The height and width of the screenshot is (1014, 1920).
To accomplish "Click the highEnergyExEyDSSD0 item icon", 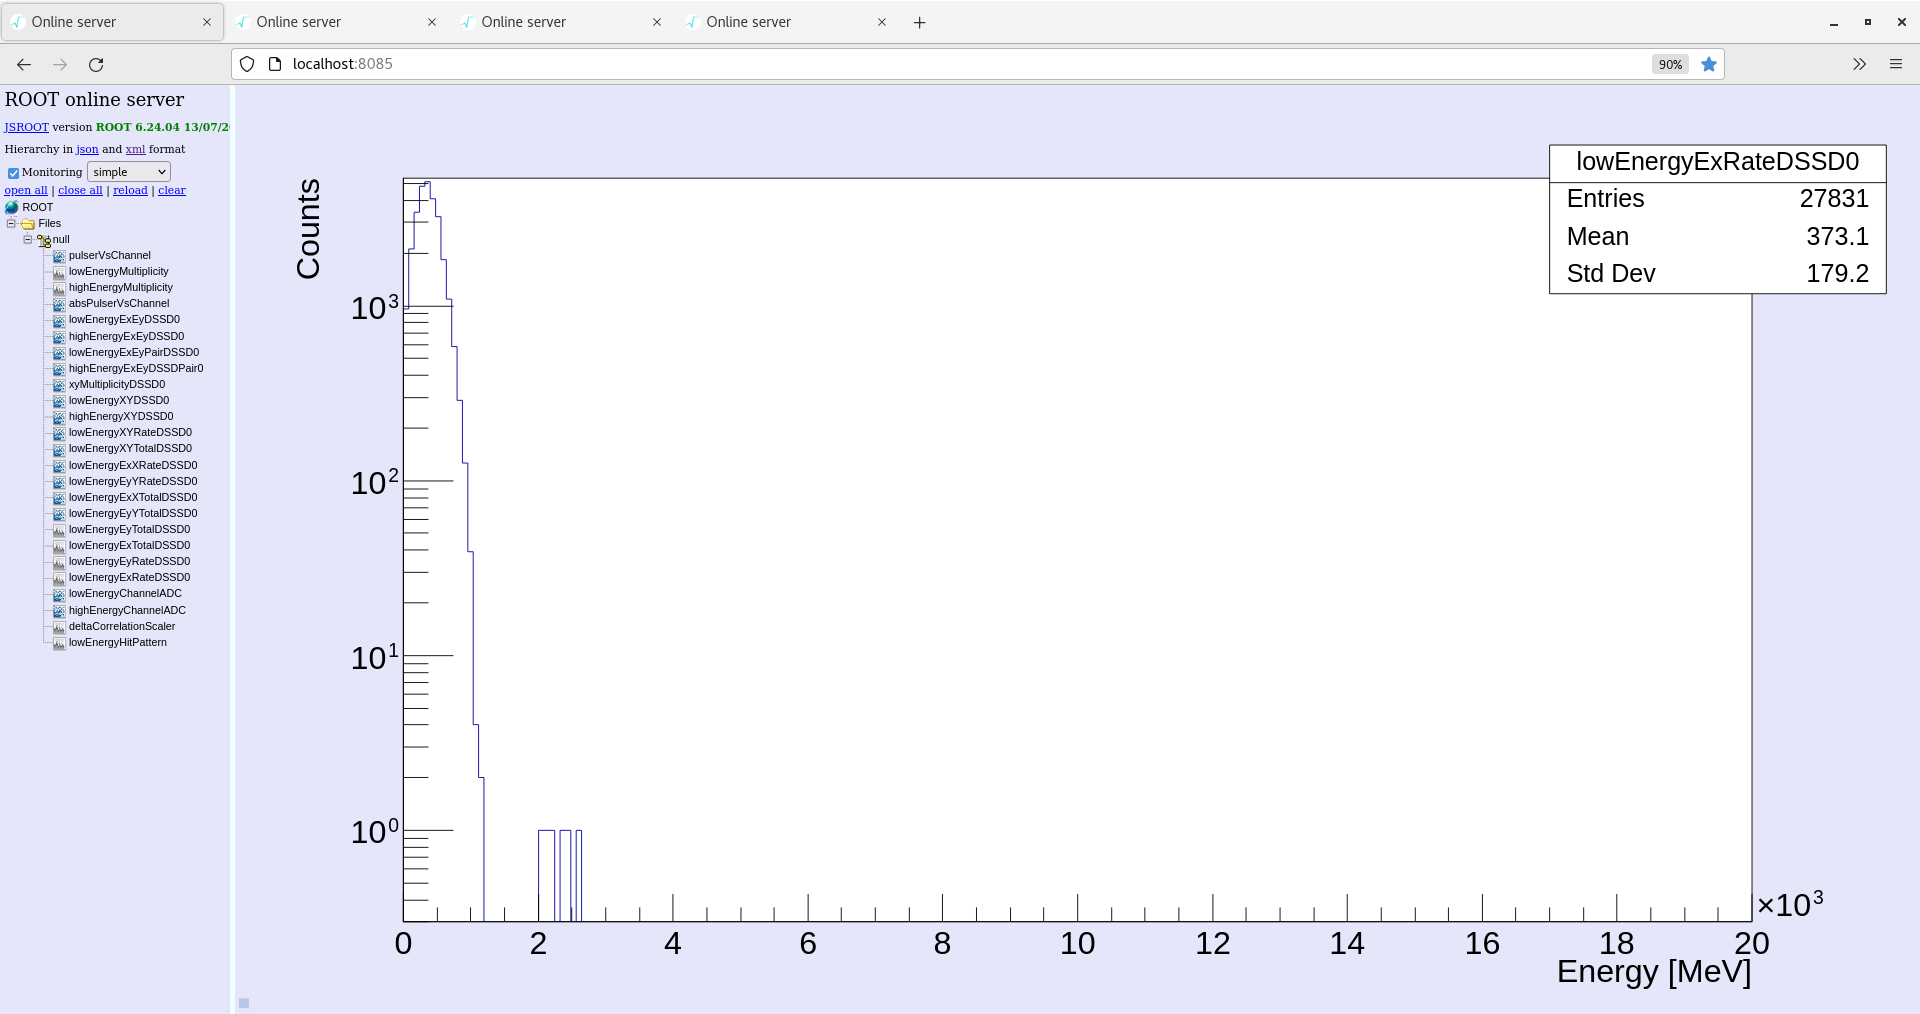I will click(x=59, y=337).
